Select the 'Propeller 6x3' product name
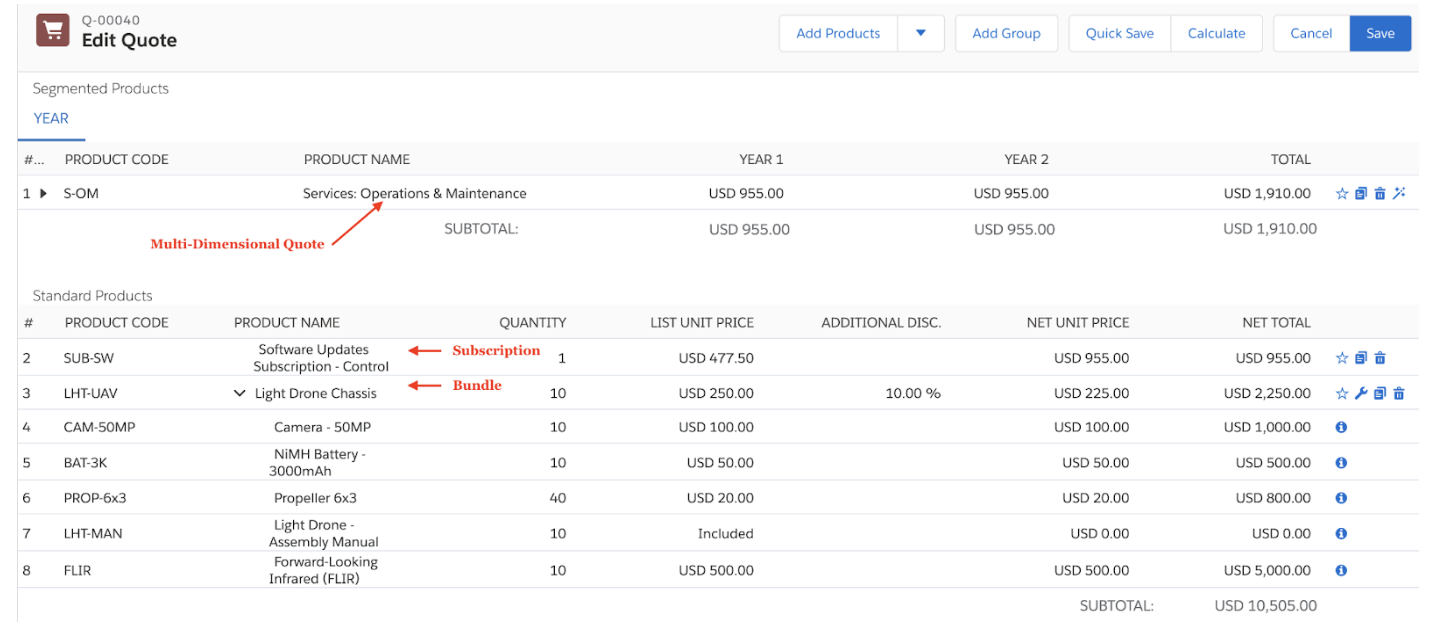This screenshot has height=636, width=1438. click(x=315, y=498)
